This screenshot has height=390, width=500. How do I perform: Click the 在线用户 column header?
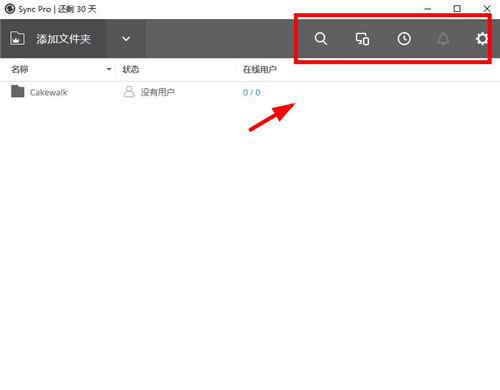pyautogui.click(x=260, y=69)
